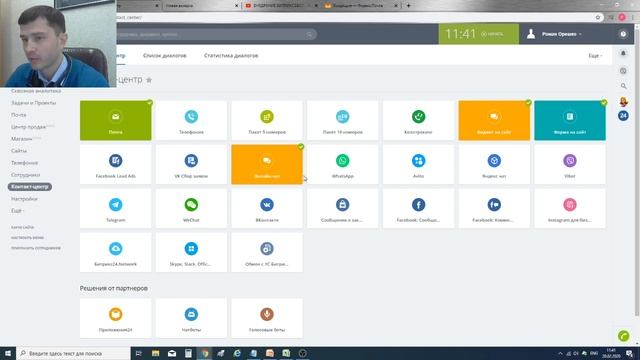Screen dimensions: 640x360
Task: Focus the Bitrix24 top search field
Action: 216,35
